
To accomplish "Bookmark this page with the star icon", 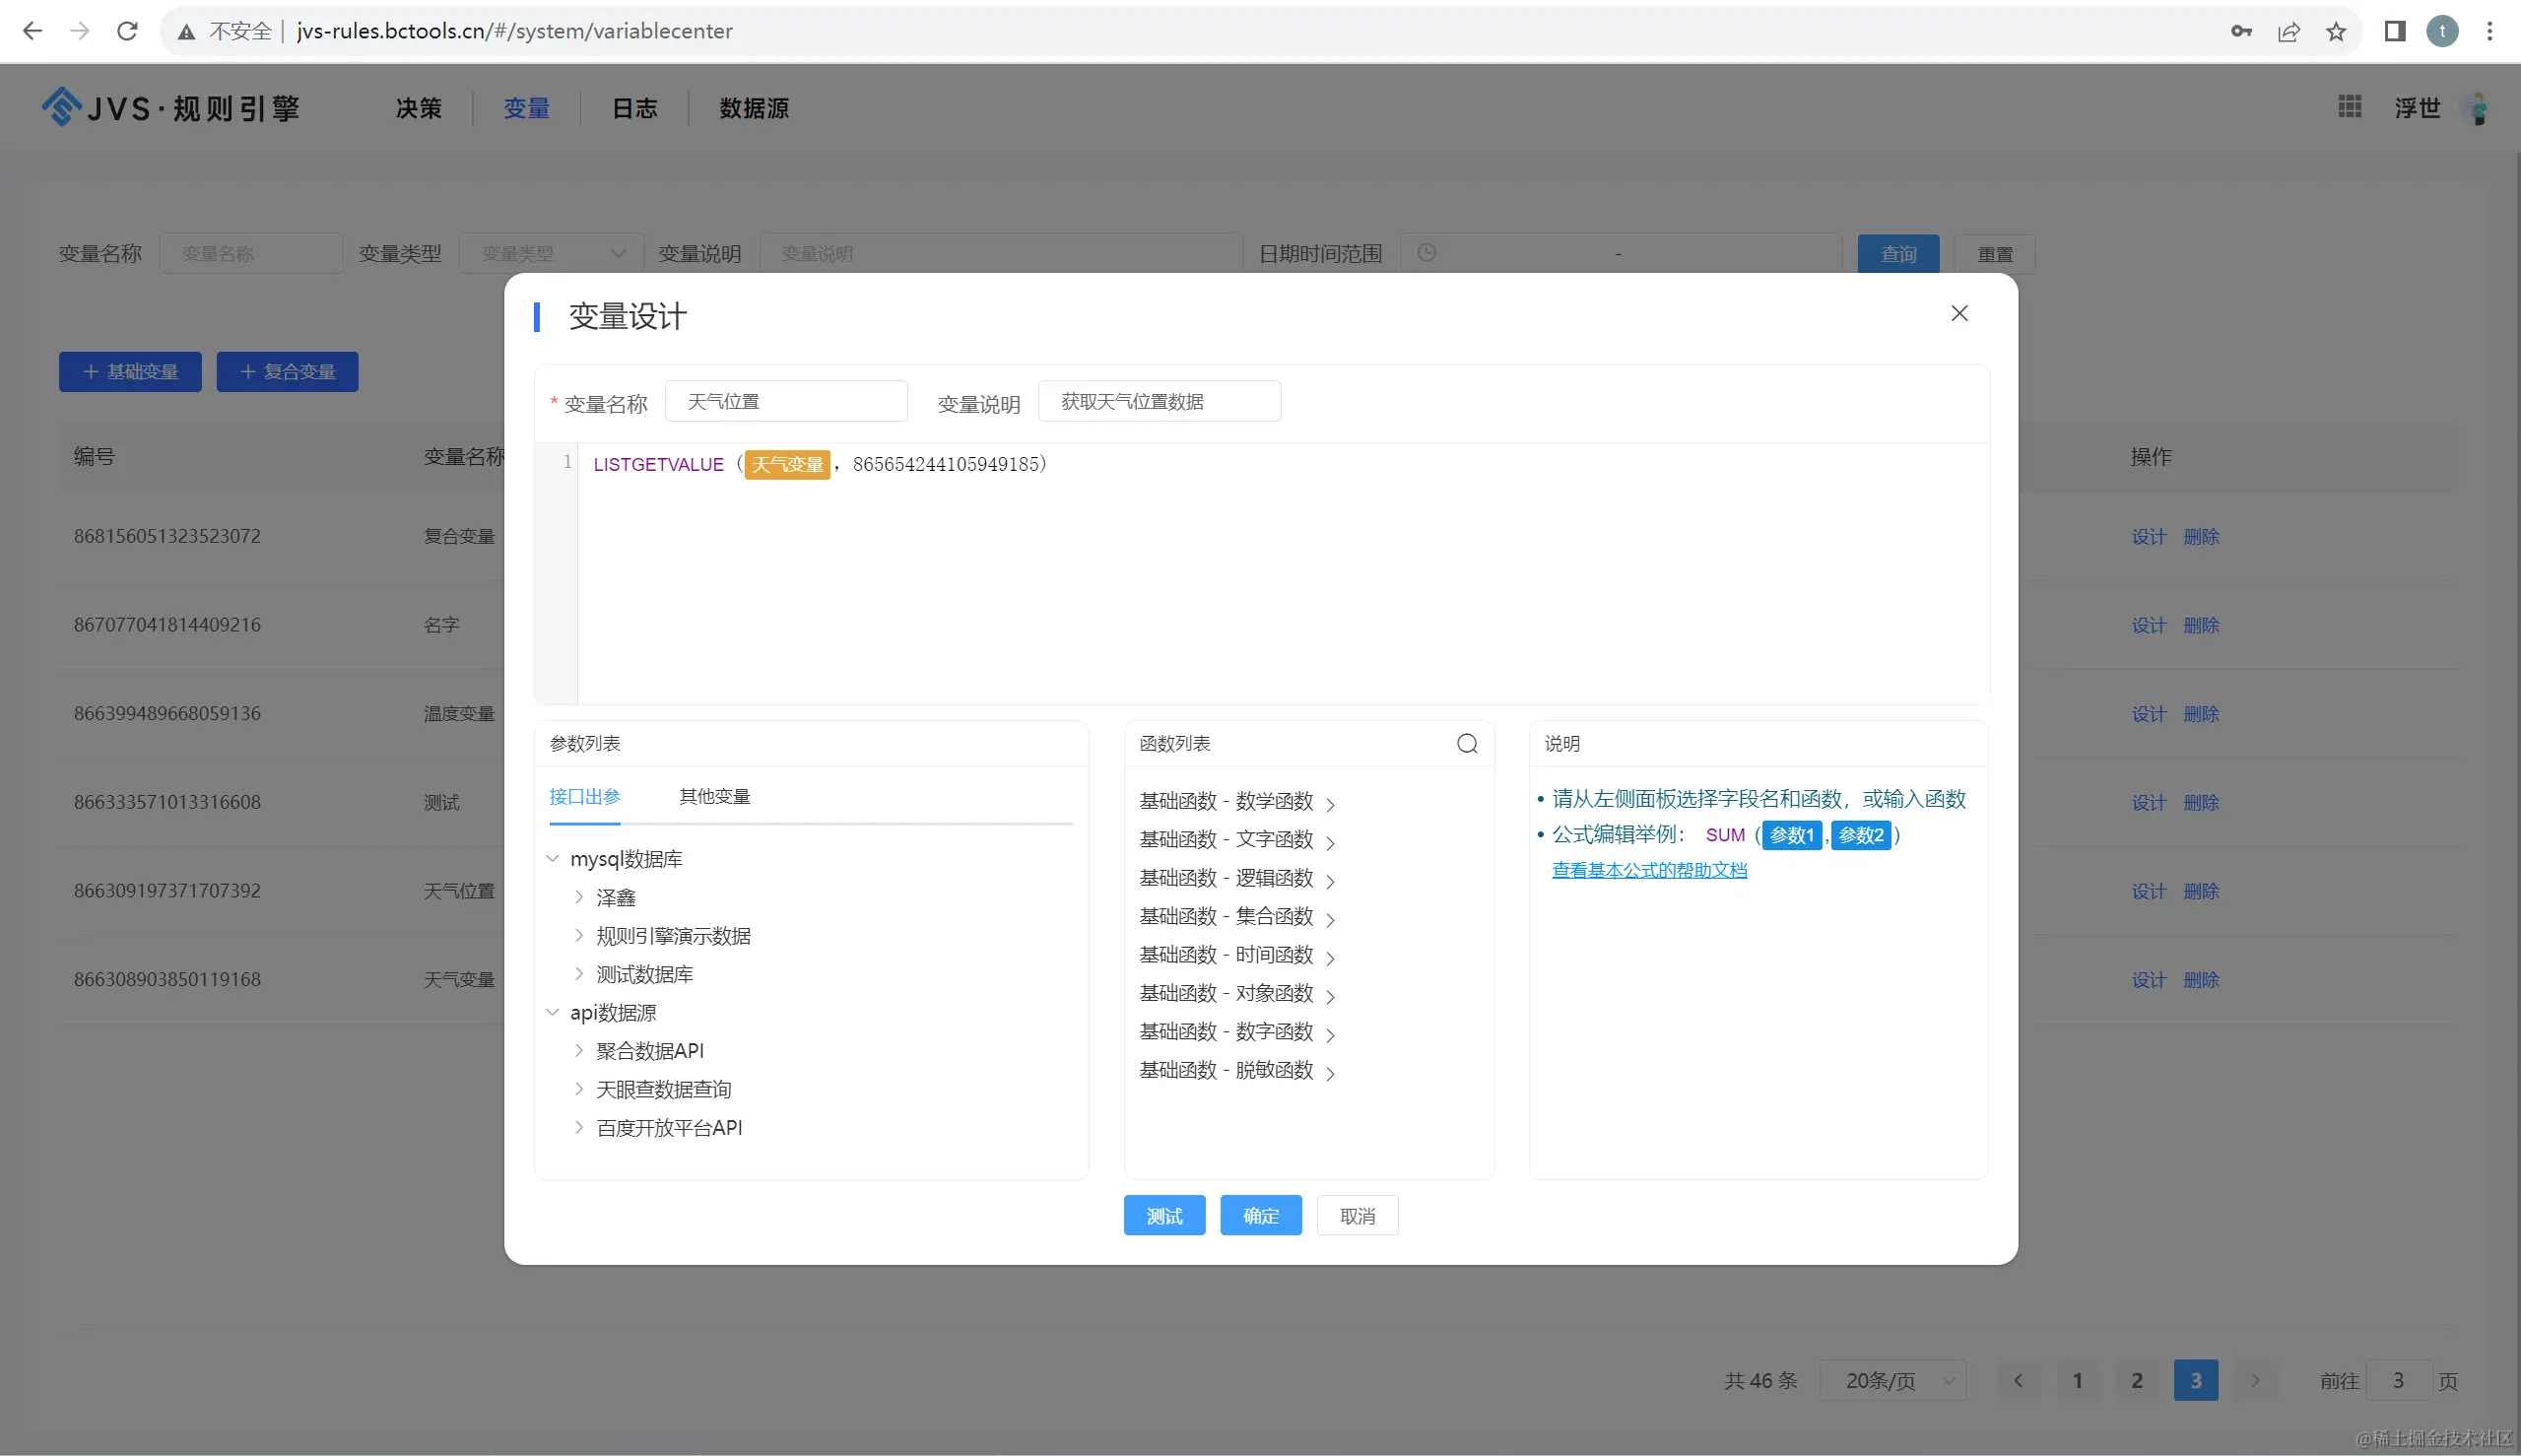I will [x=2335, y=31].
